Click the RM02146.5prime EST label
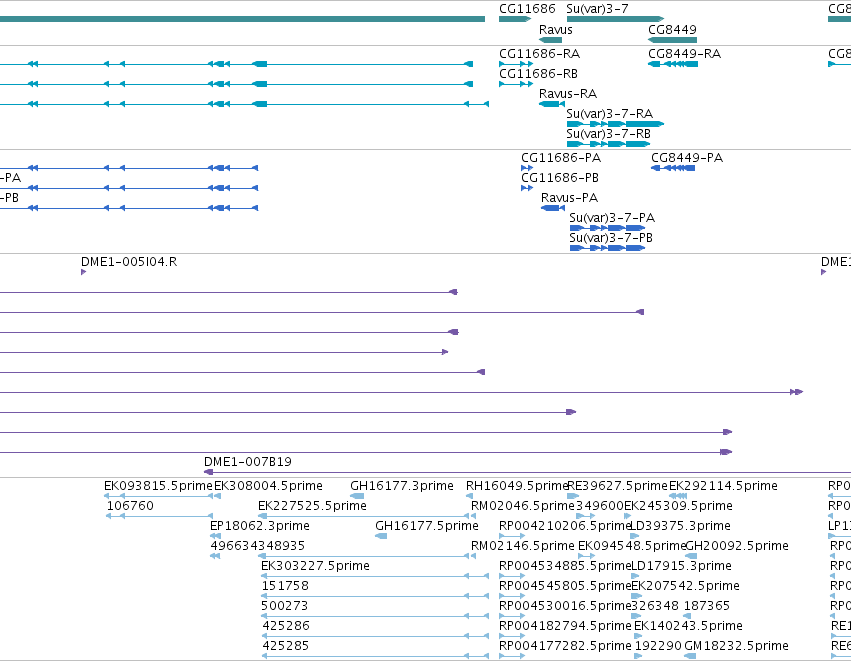This screenshot has width=851, height=661. point(523,546)
